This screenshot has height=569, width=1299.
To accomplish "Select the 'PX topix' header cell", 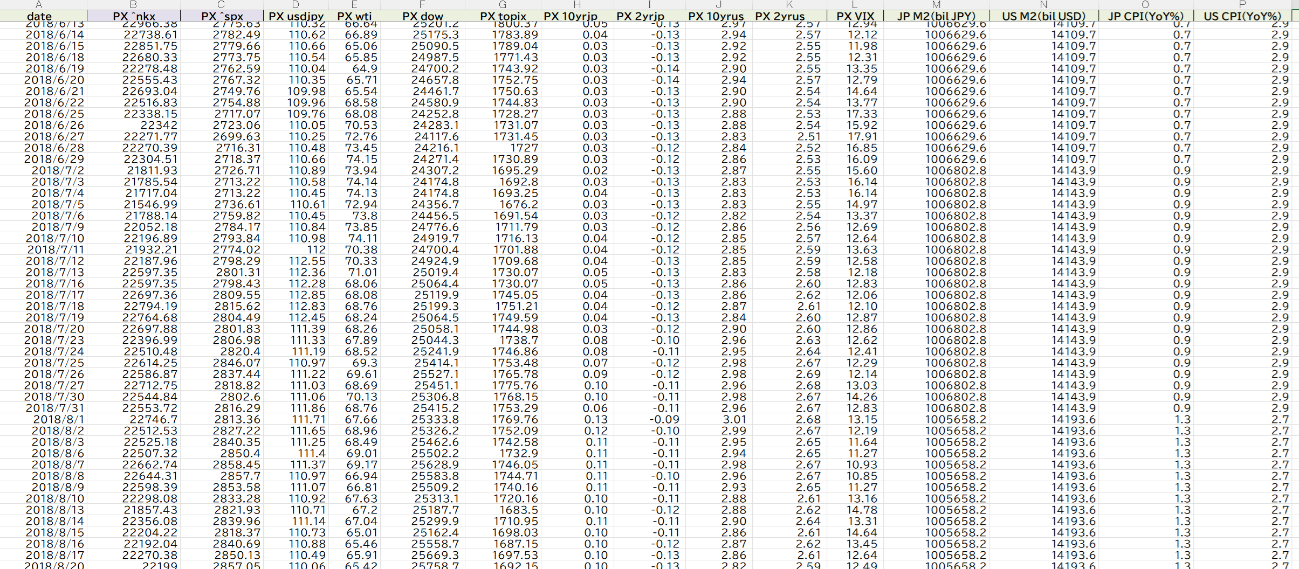I will pos(502,16).
